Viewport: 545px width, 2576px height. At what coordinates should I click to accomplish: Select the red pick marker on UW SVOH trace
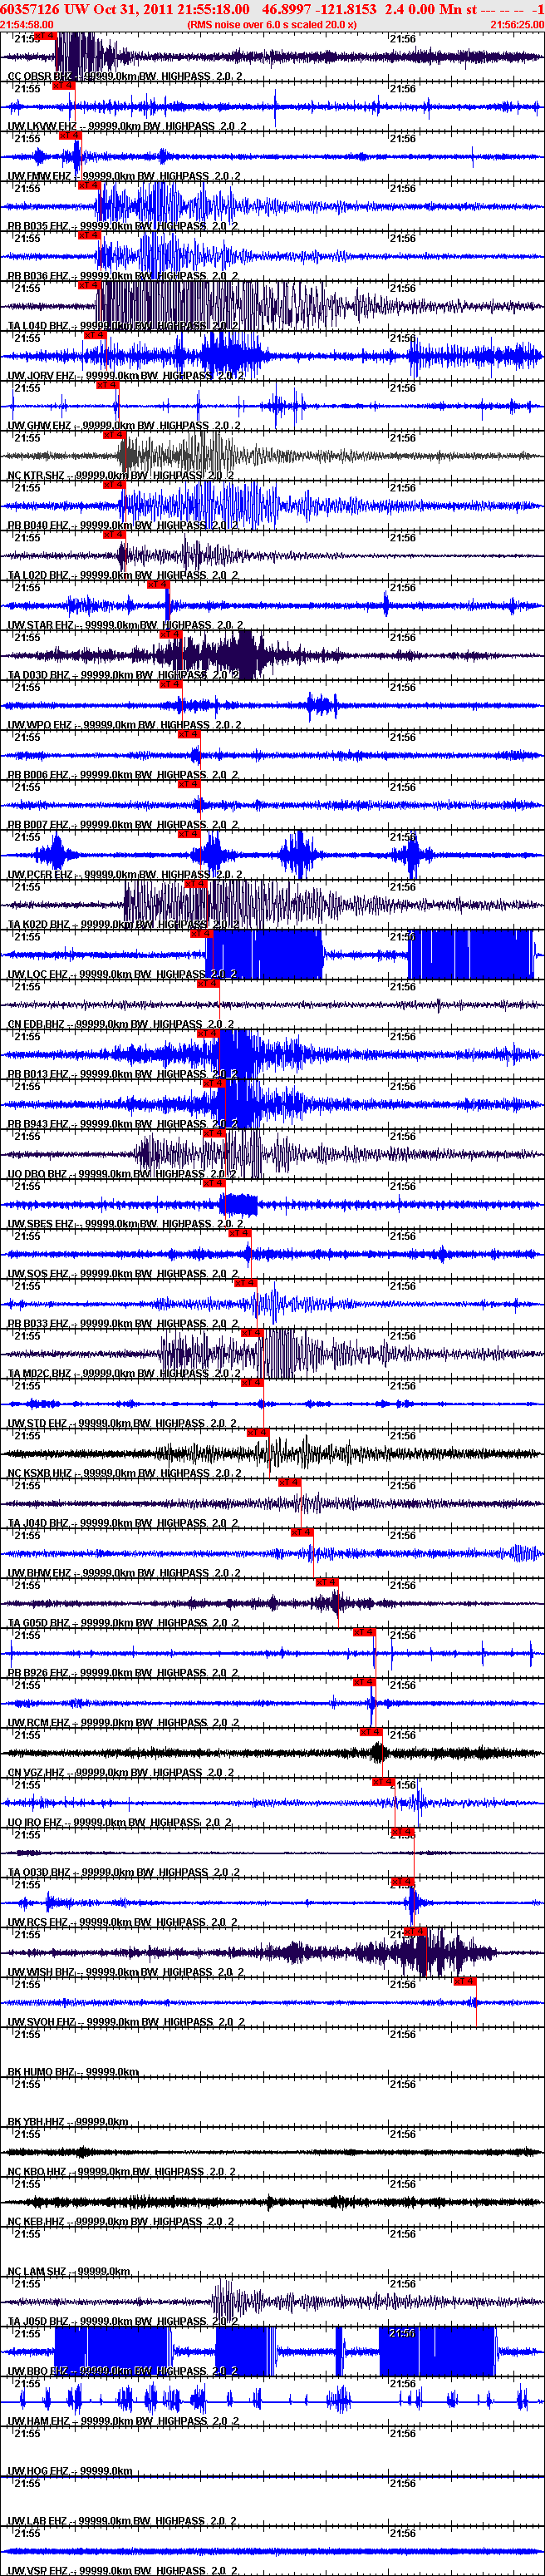[x=465, y=1982]
